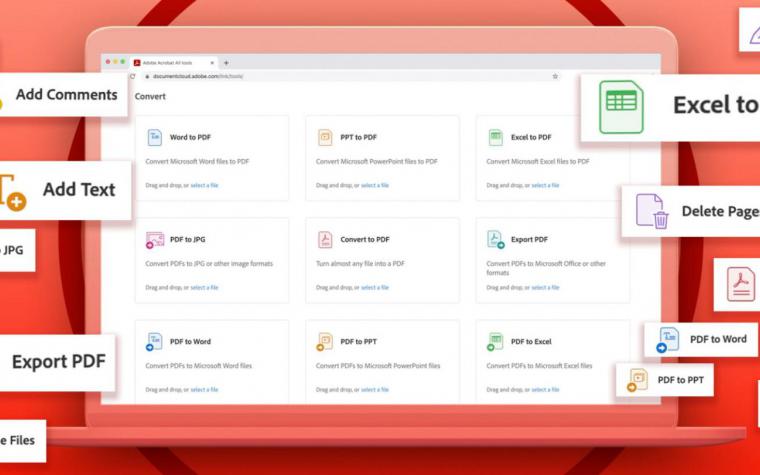Click the Adobe logo in browser tab
This screenshot has width=760, height=475.
[x=137, y=63]
